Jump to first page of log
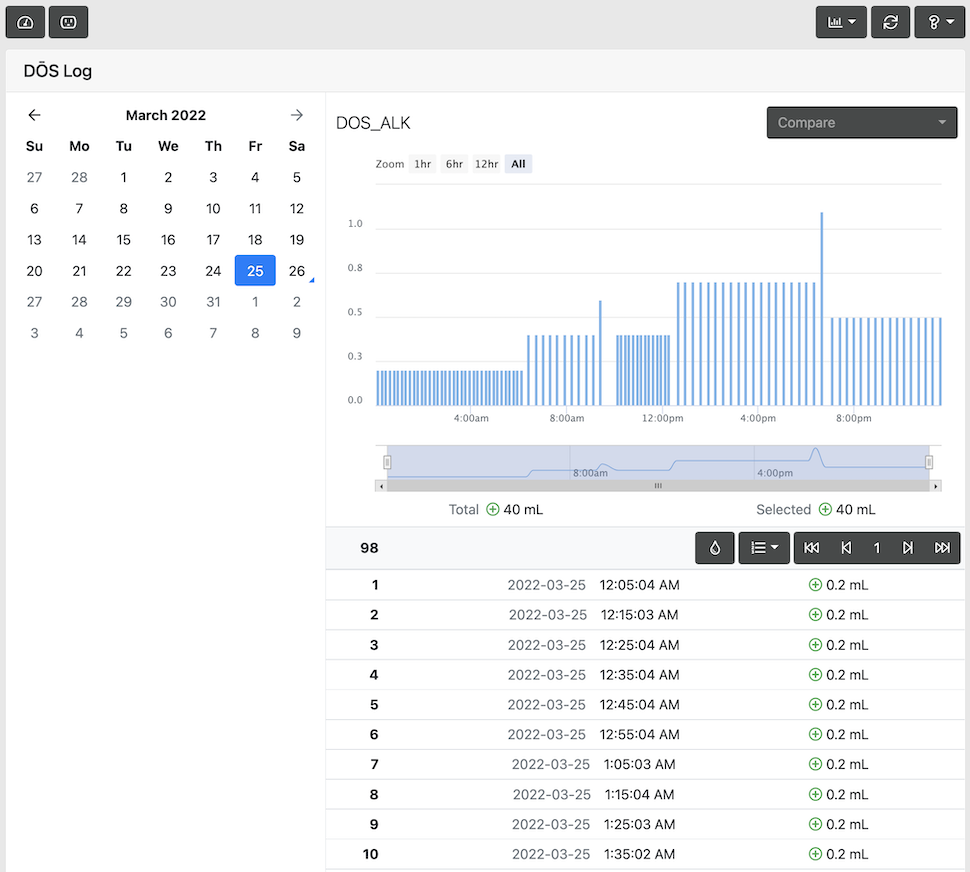This screenshot has width=970, height=872. coord(812,548)
